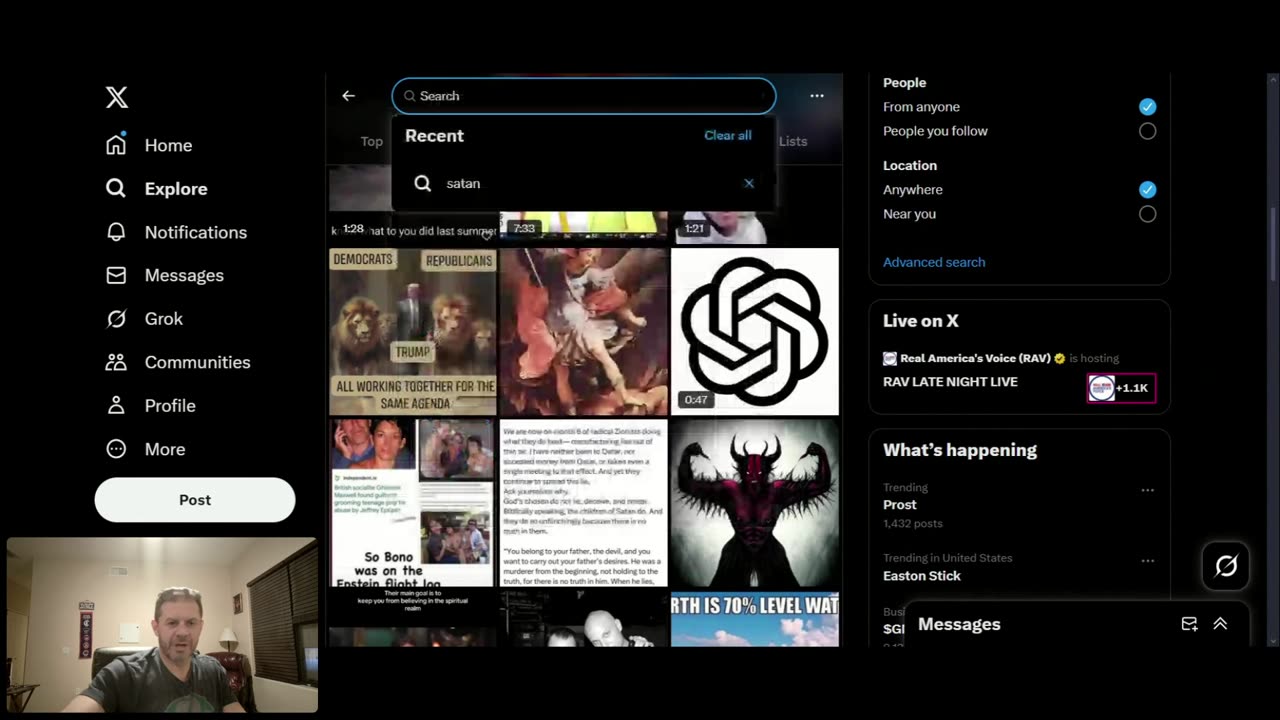The image size is (1280, 720).
Task: Open the Bono Epstein flight log image
Action: click(x=413, y=502)
